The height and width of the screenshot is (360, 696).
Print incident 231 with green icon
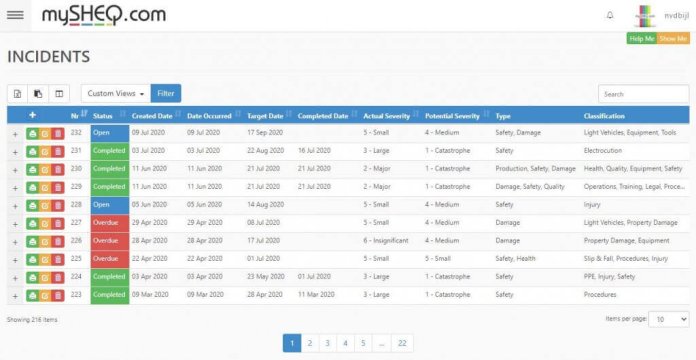point(32,152)
